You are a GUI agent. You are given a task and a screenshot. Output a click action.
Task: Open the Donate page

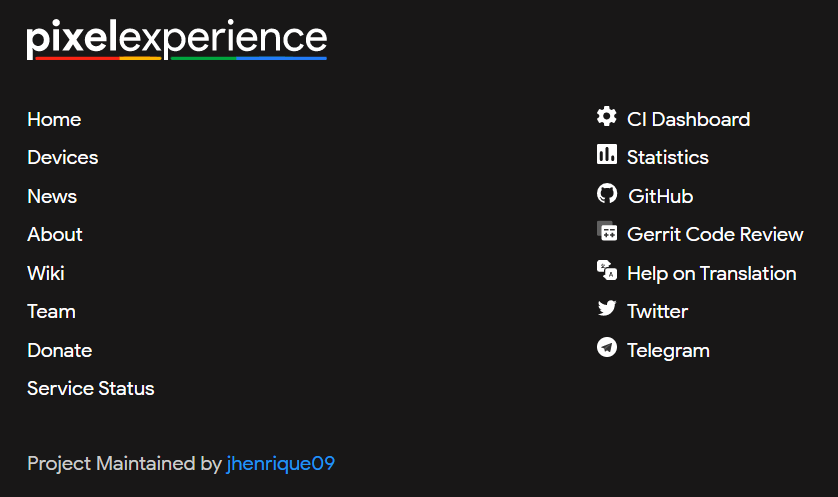click(60, 351)
